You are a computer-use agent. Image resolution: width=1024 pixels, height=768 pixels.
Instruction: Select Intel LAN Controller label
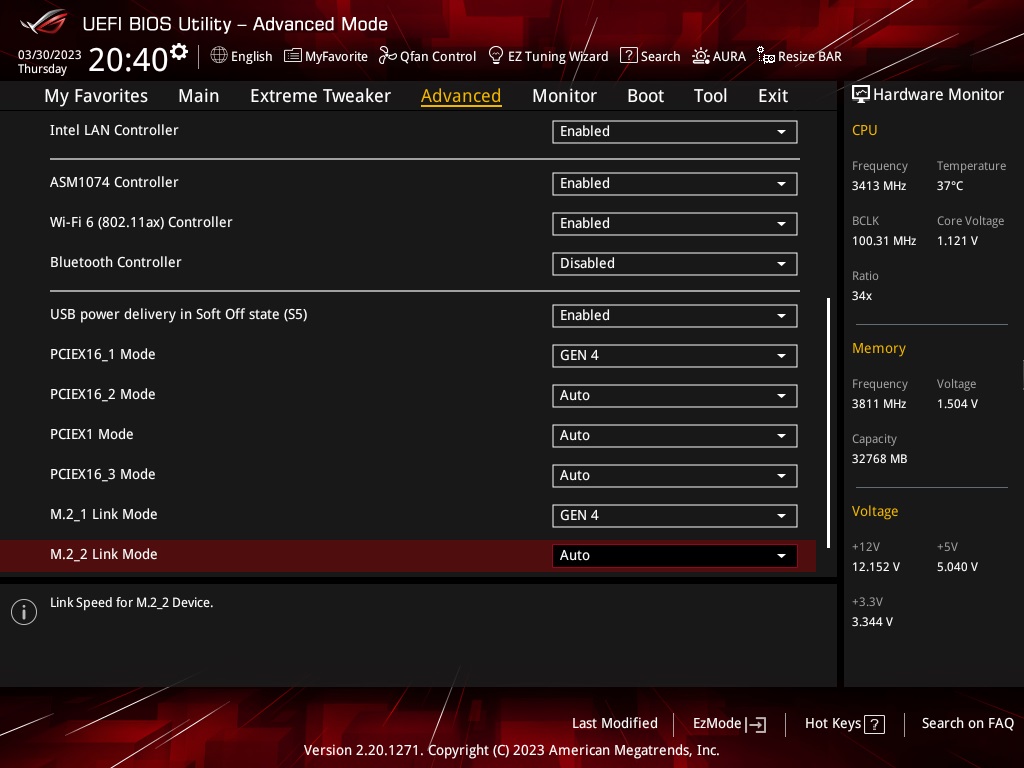pos(114,130)
